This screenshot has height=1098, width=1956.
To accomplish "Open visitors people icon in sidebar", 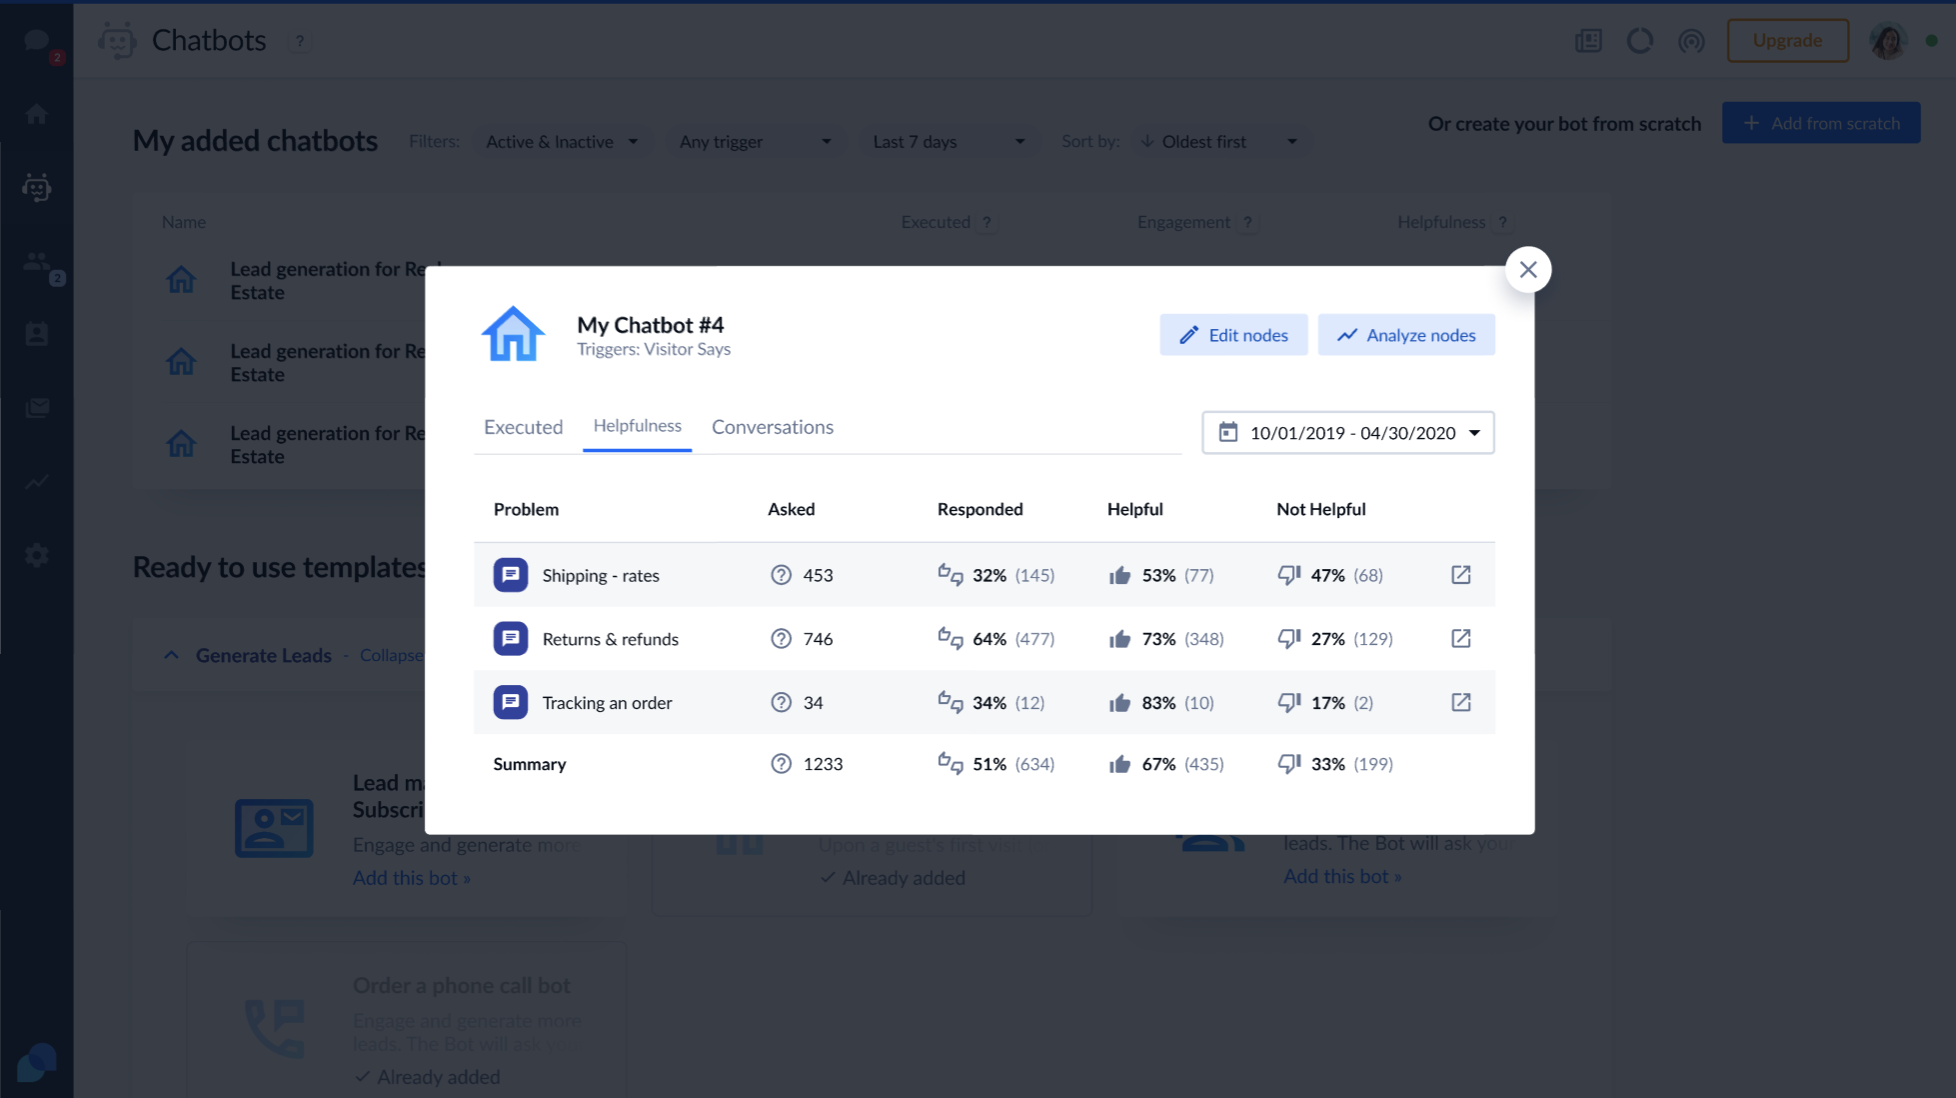I will (37, 262).
